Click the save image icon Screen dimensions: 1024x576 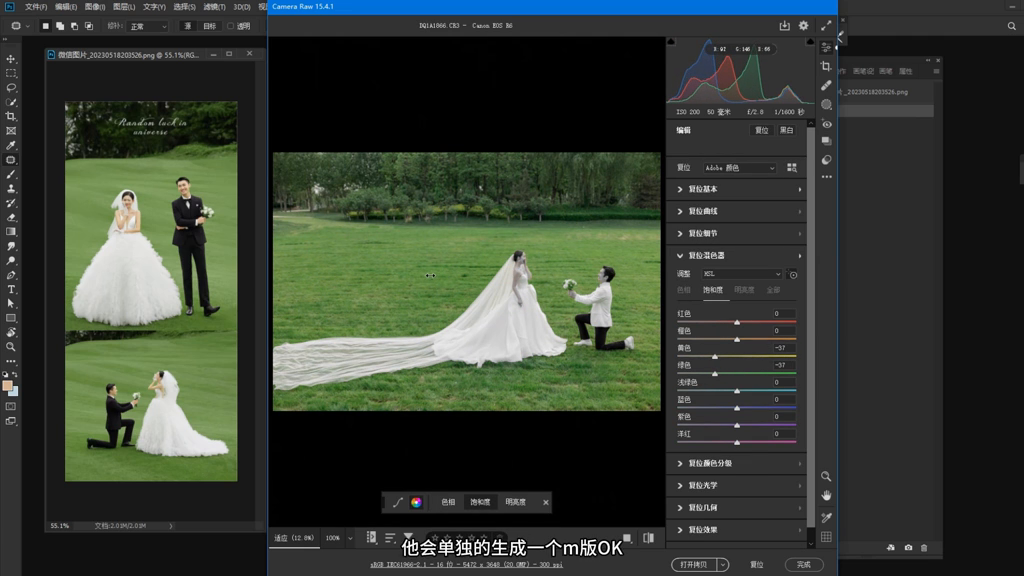click(784, 25)
